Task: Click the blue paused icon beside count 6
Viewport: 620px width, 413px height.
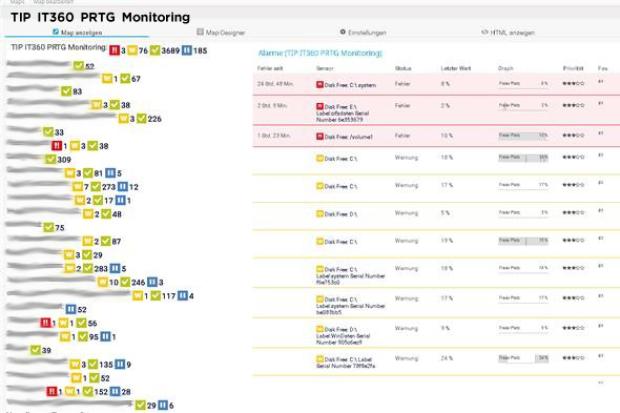Action: click(163, 405)
